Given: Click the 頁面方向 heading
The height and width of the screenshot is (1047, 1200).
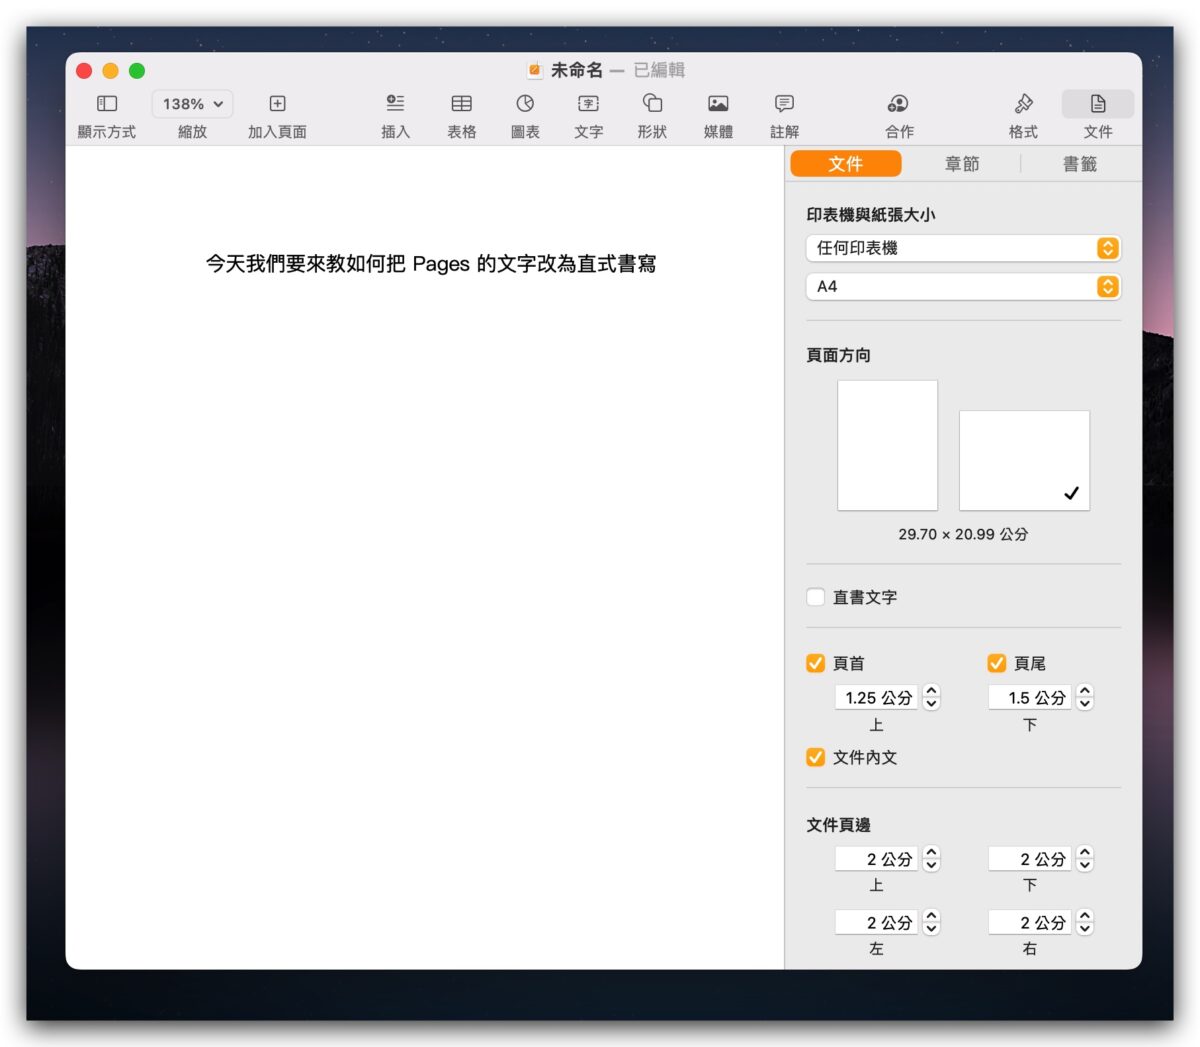Looking at the screenshot, I should pos(838,355).
